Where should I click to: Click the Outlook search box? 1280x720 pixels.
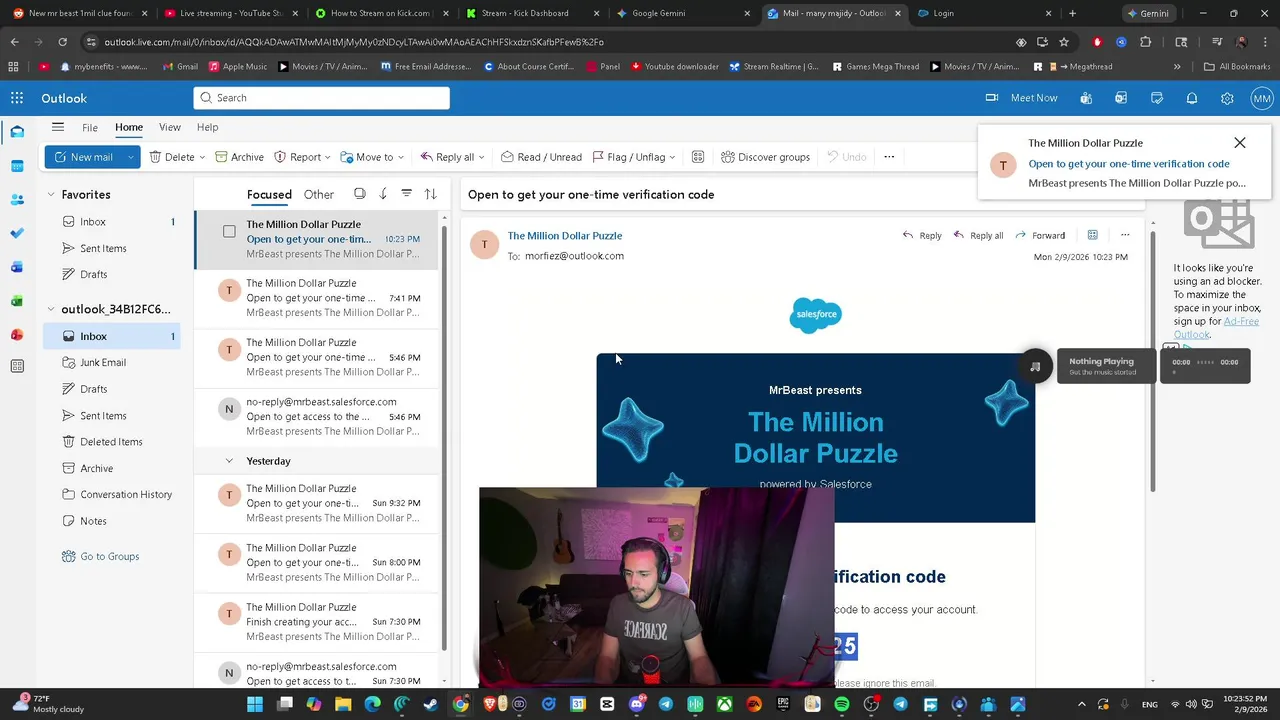coord(321,98)
